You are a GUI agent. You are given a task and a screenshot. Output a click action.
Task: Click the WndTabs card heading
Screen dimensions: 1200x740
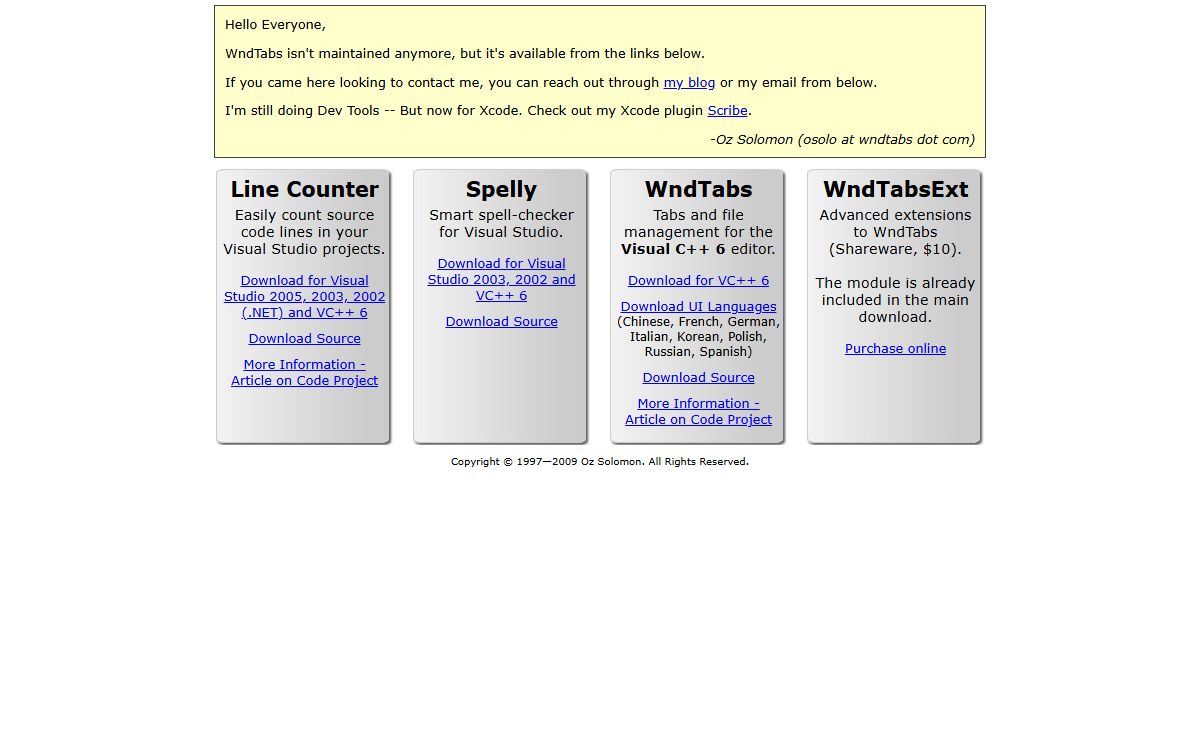coord(698,189)
